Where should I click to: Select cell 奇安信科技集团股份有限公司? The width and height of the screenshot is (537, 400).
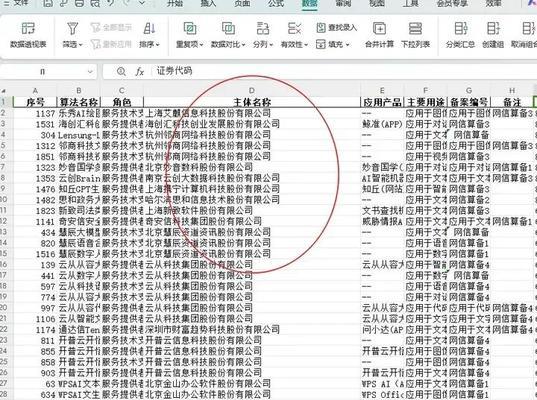252,222
